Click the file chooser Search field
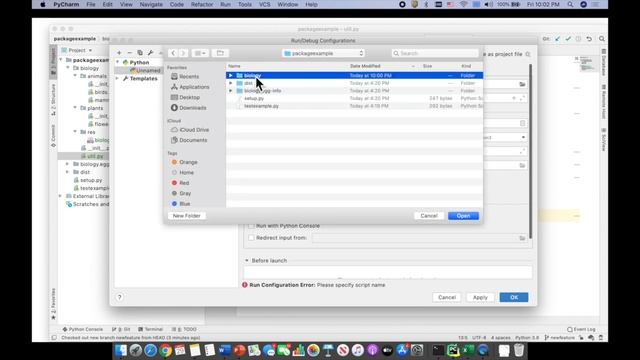Screen dimensions: 640x360 (x=435, y=53)
